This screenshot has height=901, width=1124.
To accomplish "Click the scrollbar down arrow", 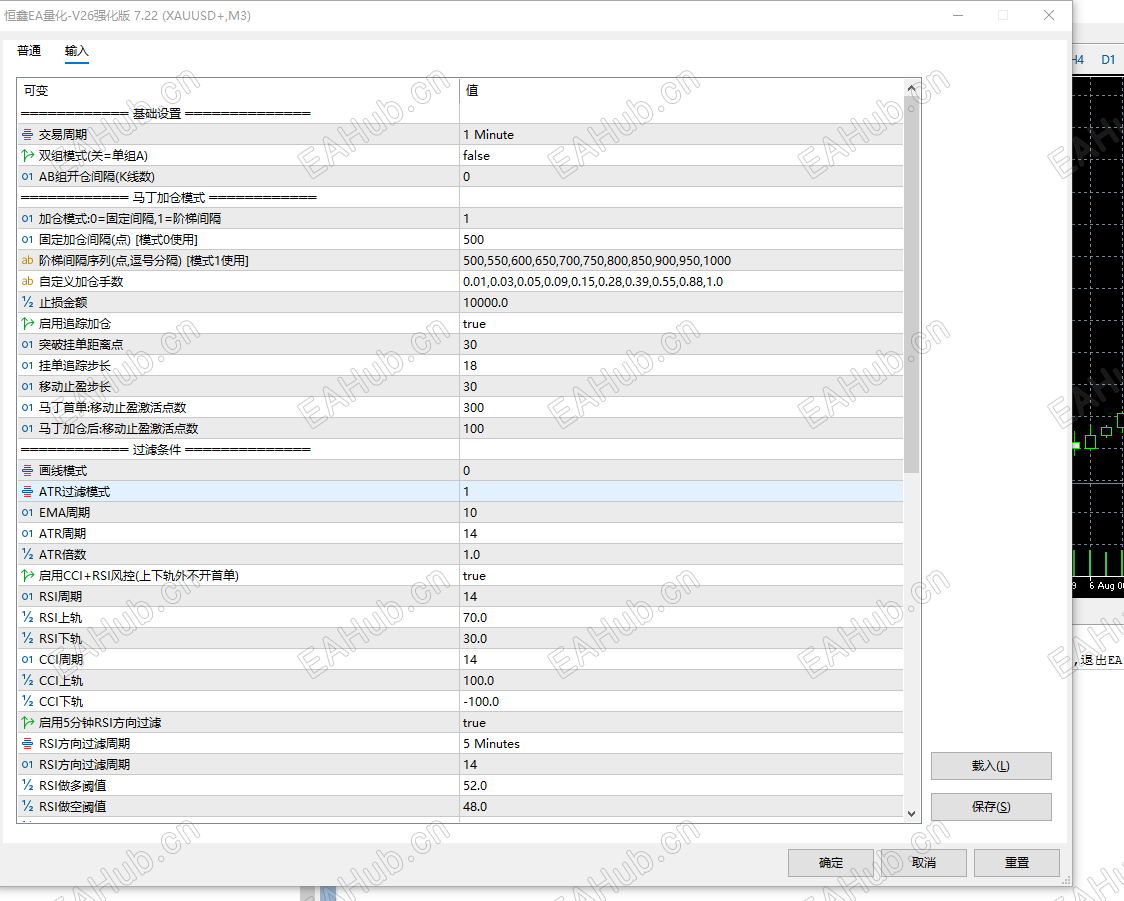I will point(911,814).
